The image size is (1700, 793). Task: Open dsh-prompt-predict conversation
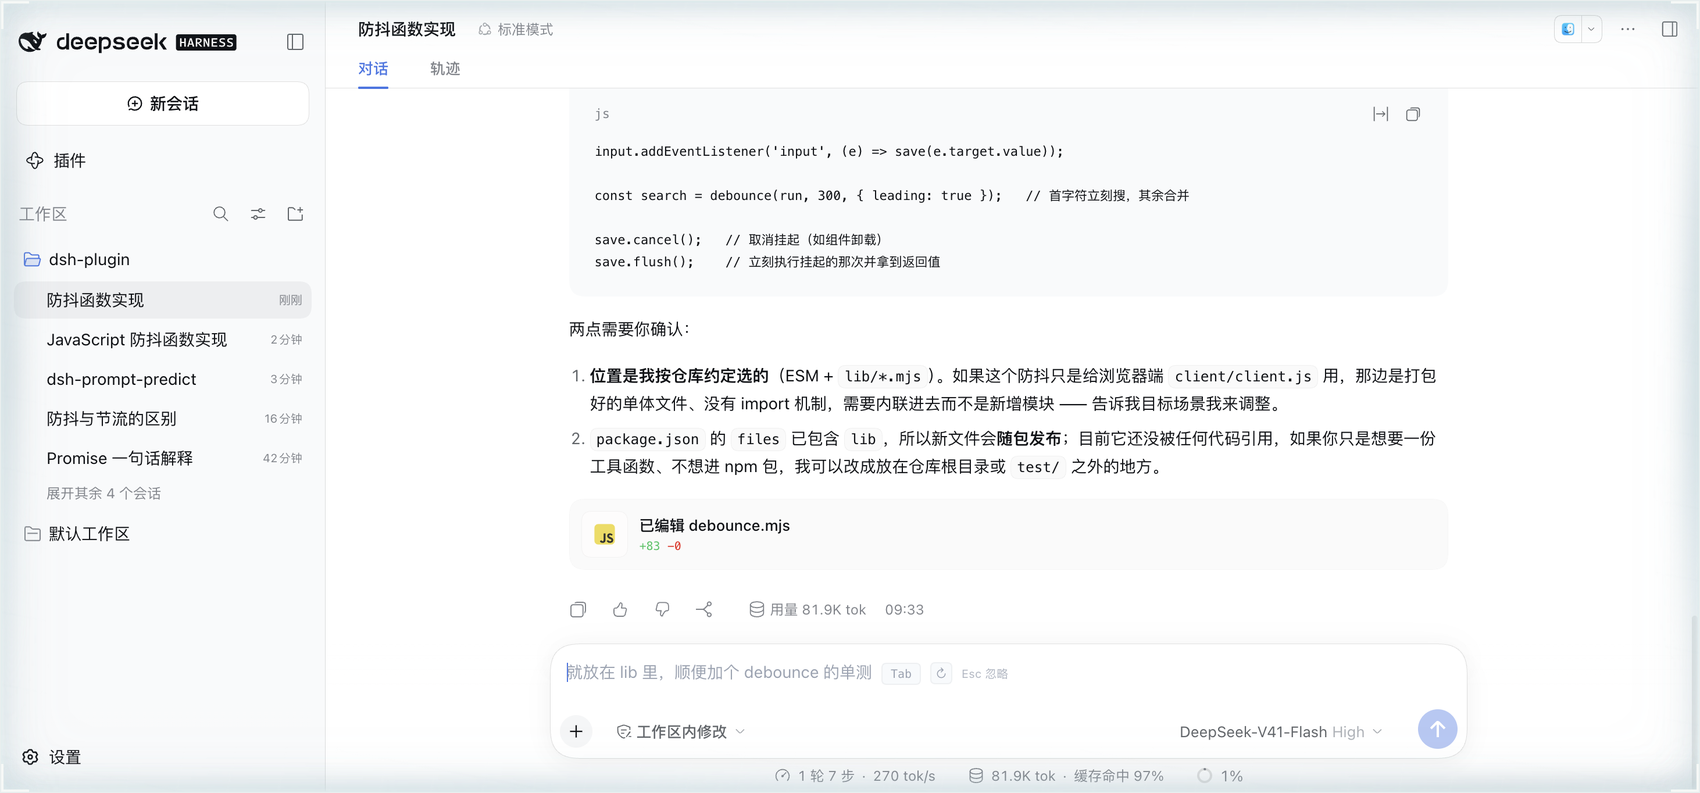(163, 379)
